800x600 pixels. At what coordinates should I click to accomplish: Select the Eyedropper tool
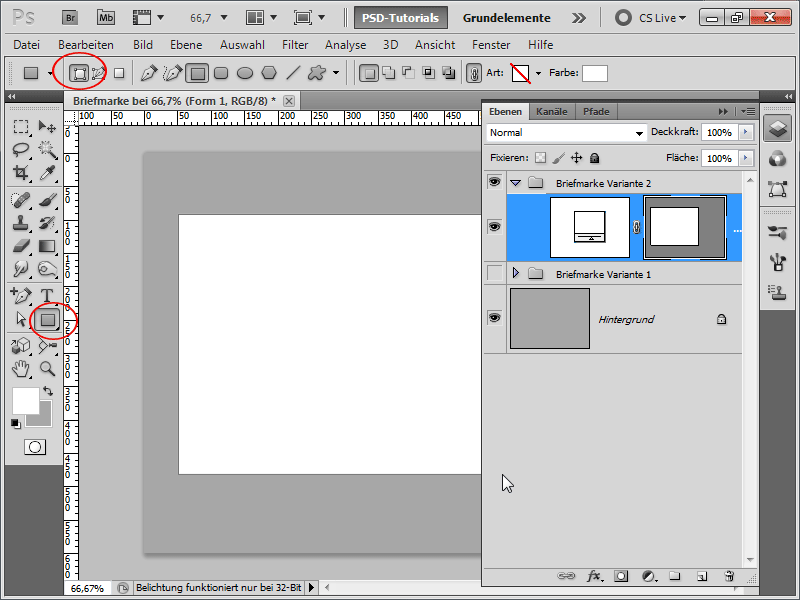click(47, 173)
